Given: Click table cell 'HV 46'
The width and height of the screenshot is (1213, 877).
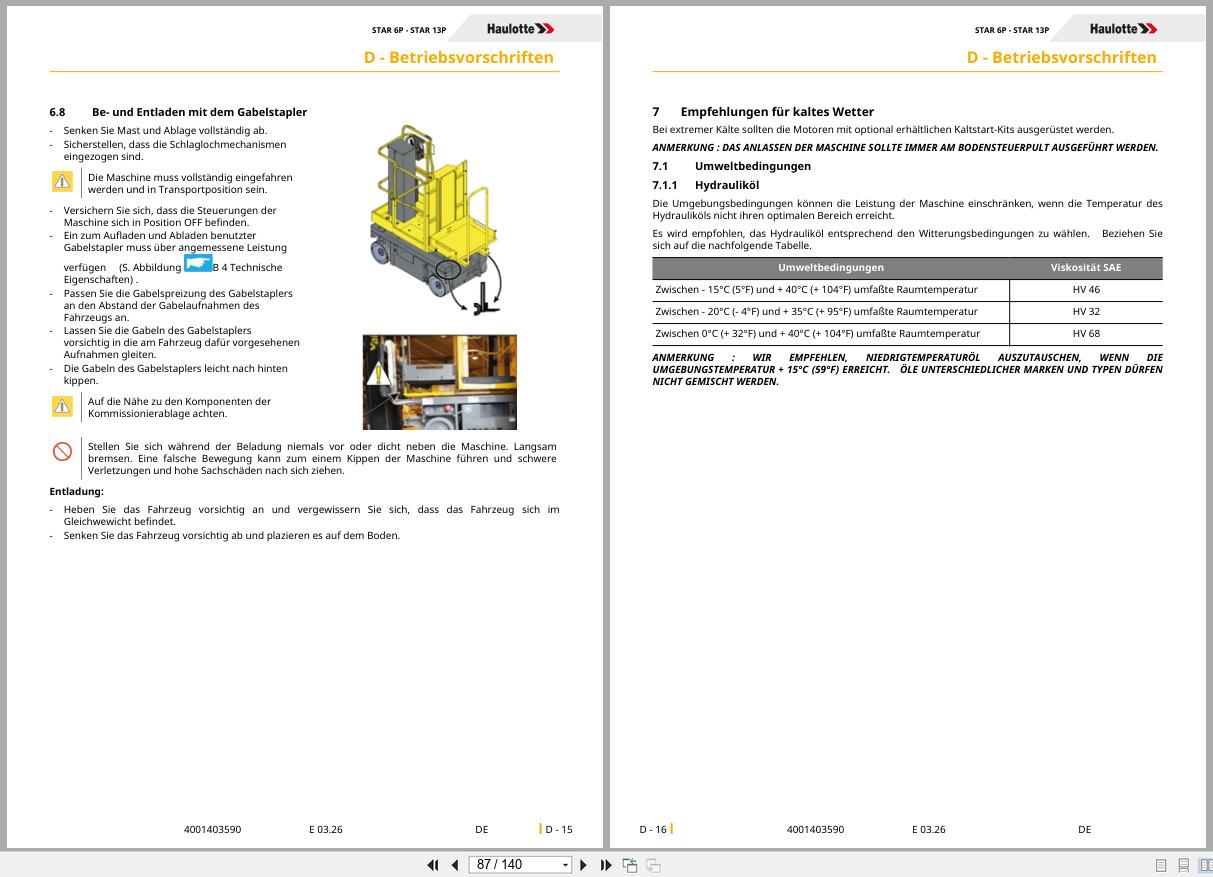Looking at the screenshot, I should coord(1086,289).
